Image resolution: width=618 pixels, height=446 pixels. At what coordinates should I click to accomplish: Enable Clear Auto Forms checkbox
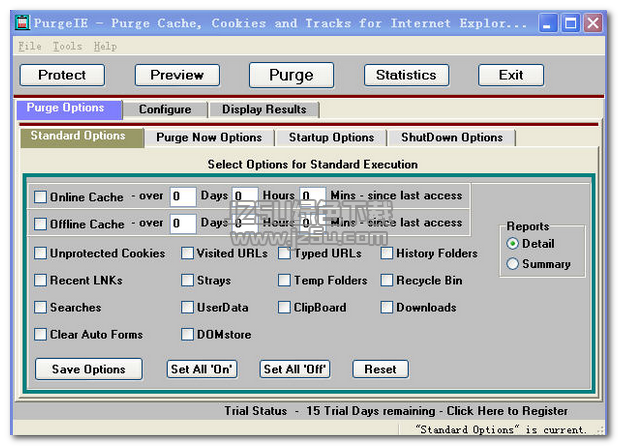point(40,334)
